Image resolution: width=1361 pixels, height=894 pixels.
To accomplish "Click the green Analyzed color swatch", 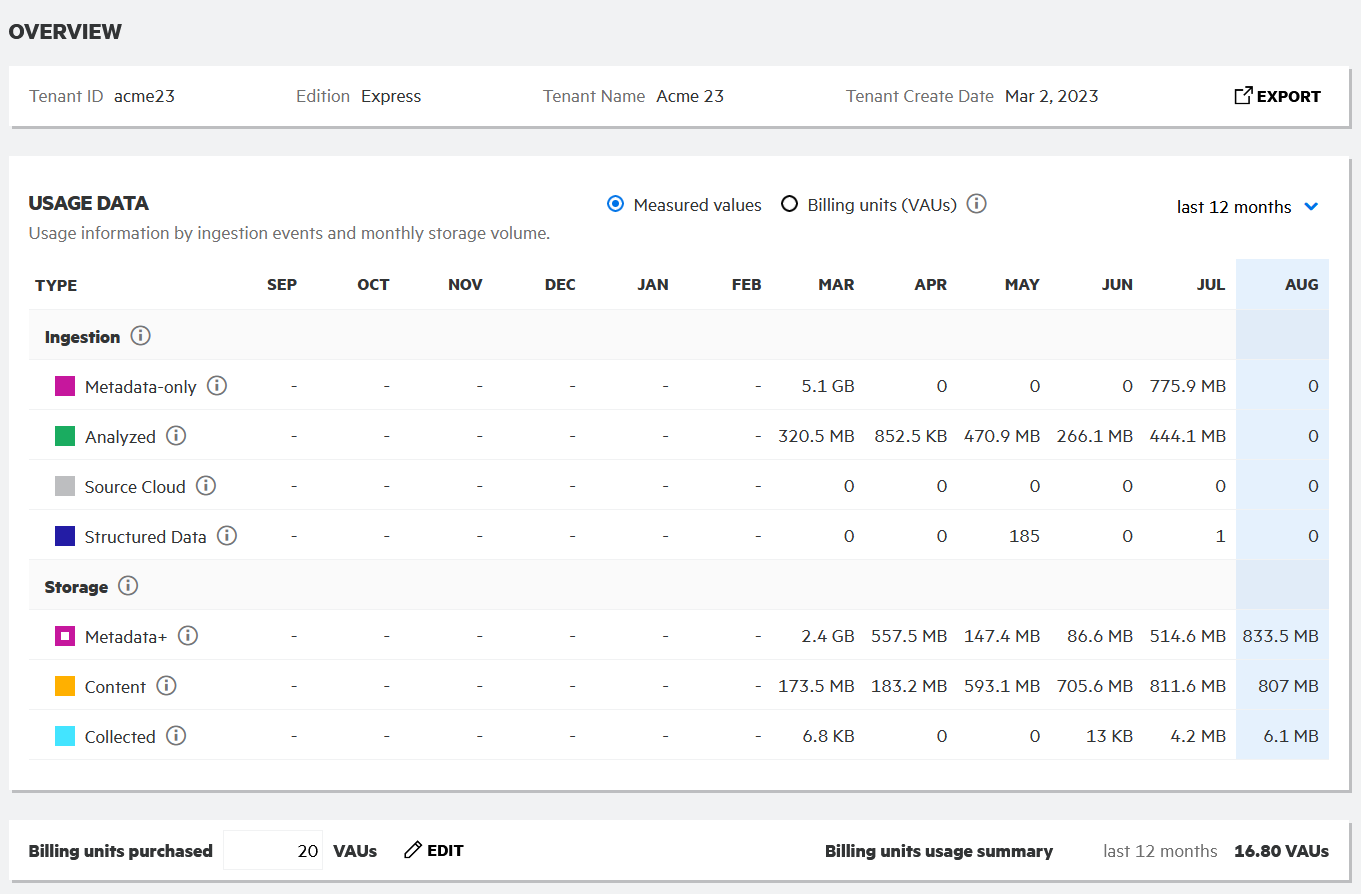I will point(65,436).
